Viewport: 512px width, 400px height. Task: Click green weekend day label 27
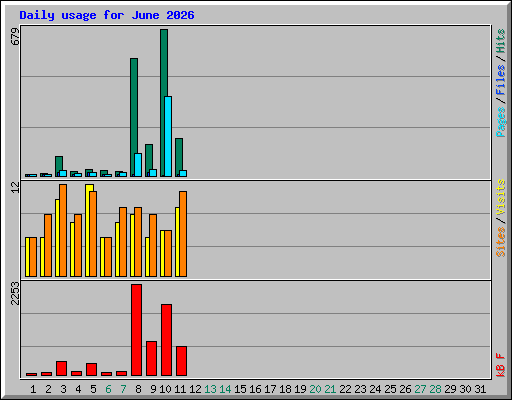point(420,389)
